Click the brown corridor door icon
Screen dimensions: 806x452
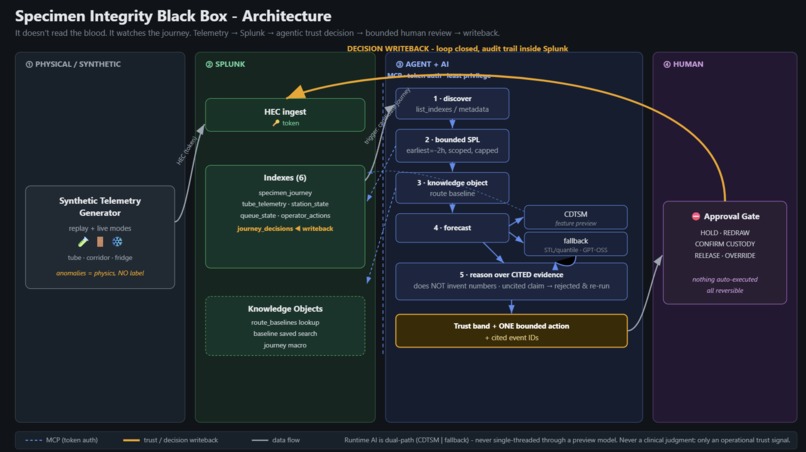pos(100,242)
